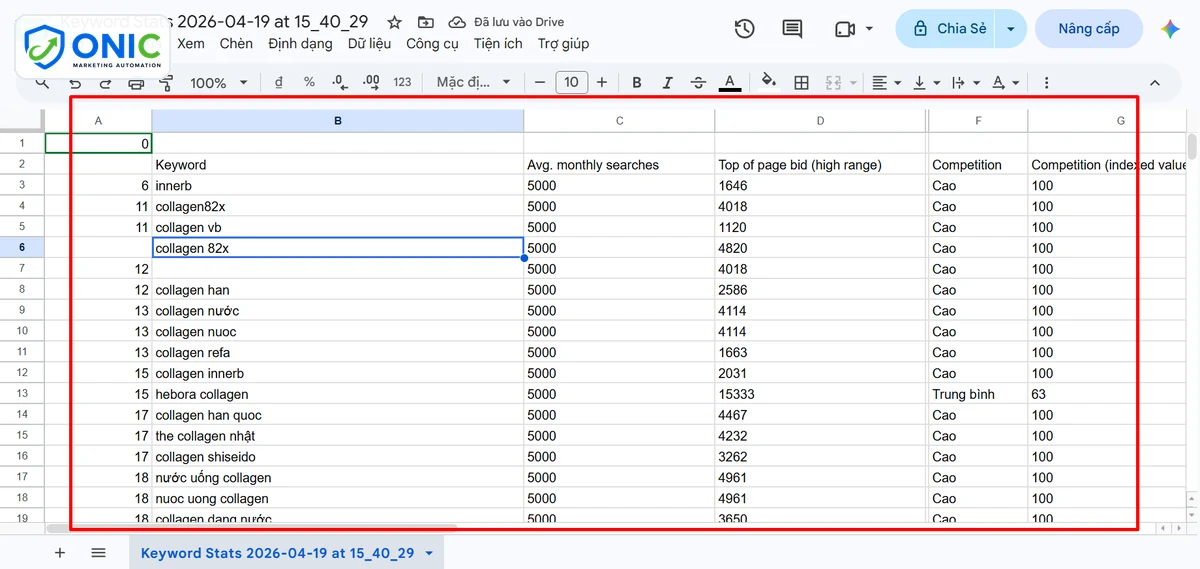The height and width of the screenshot is (569, 1200).
Task: Open the three-dot more toolbar options
Action: [x=1046, y=83]
